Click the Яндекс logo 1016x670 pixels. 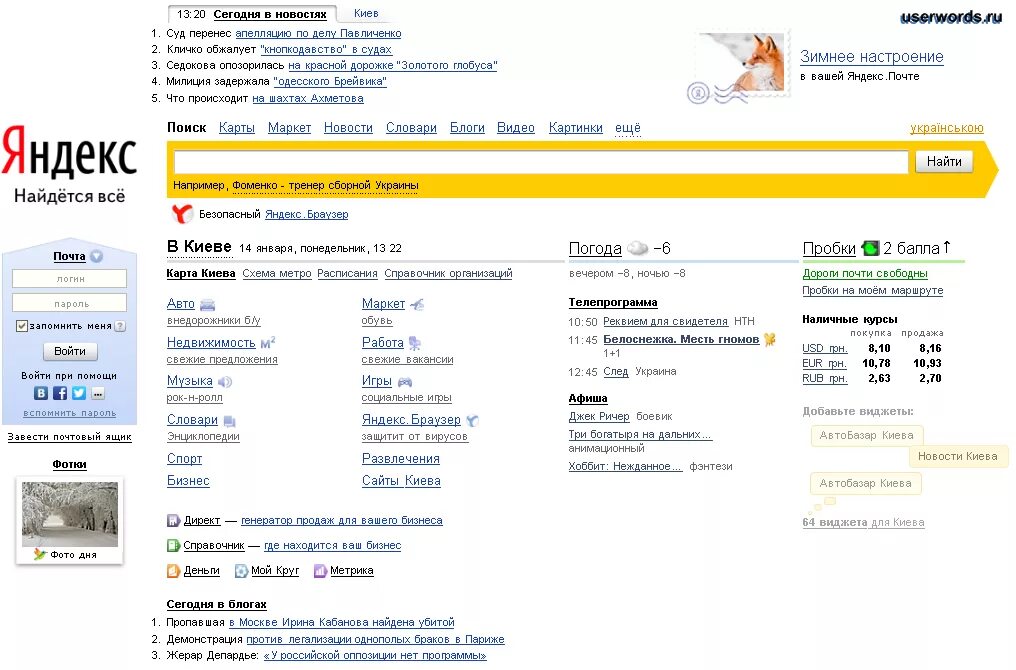pos(69,151)
